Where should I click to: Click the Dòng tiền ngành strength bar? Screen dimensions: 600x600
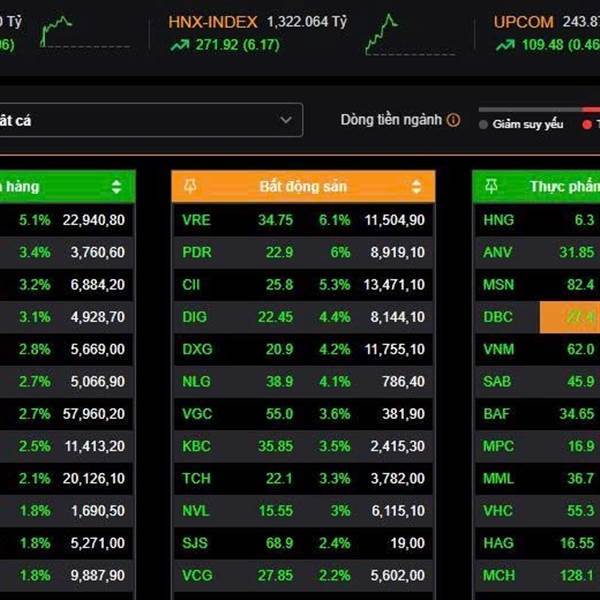[539, 110]
